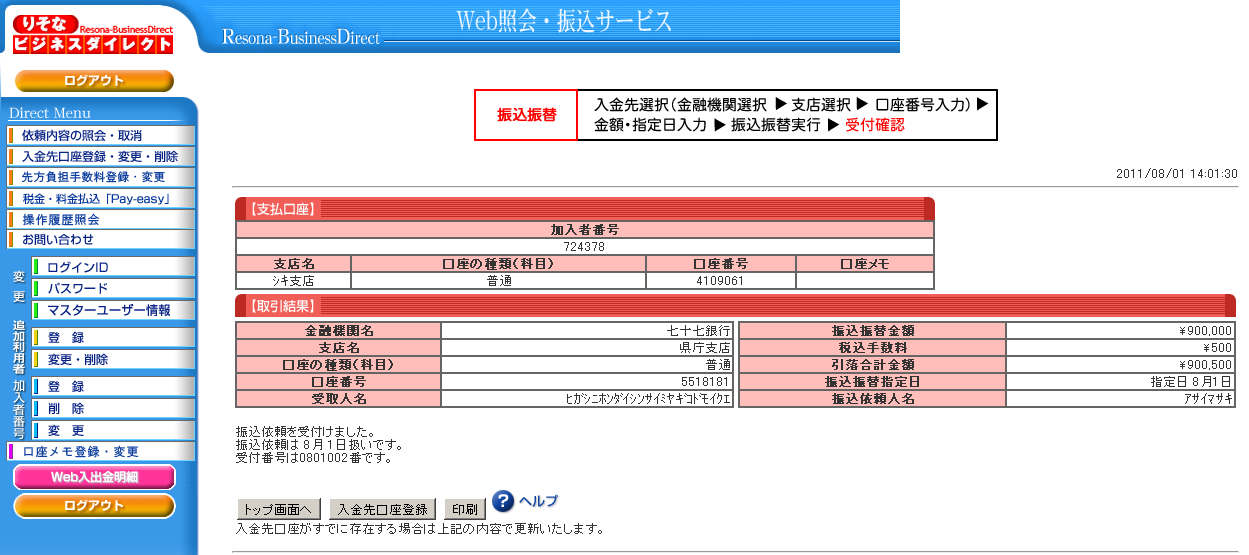Click the Web照会・振込サービス title banner

pos(564,20)
